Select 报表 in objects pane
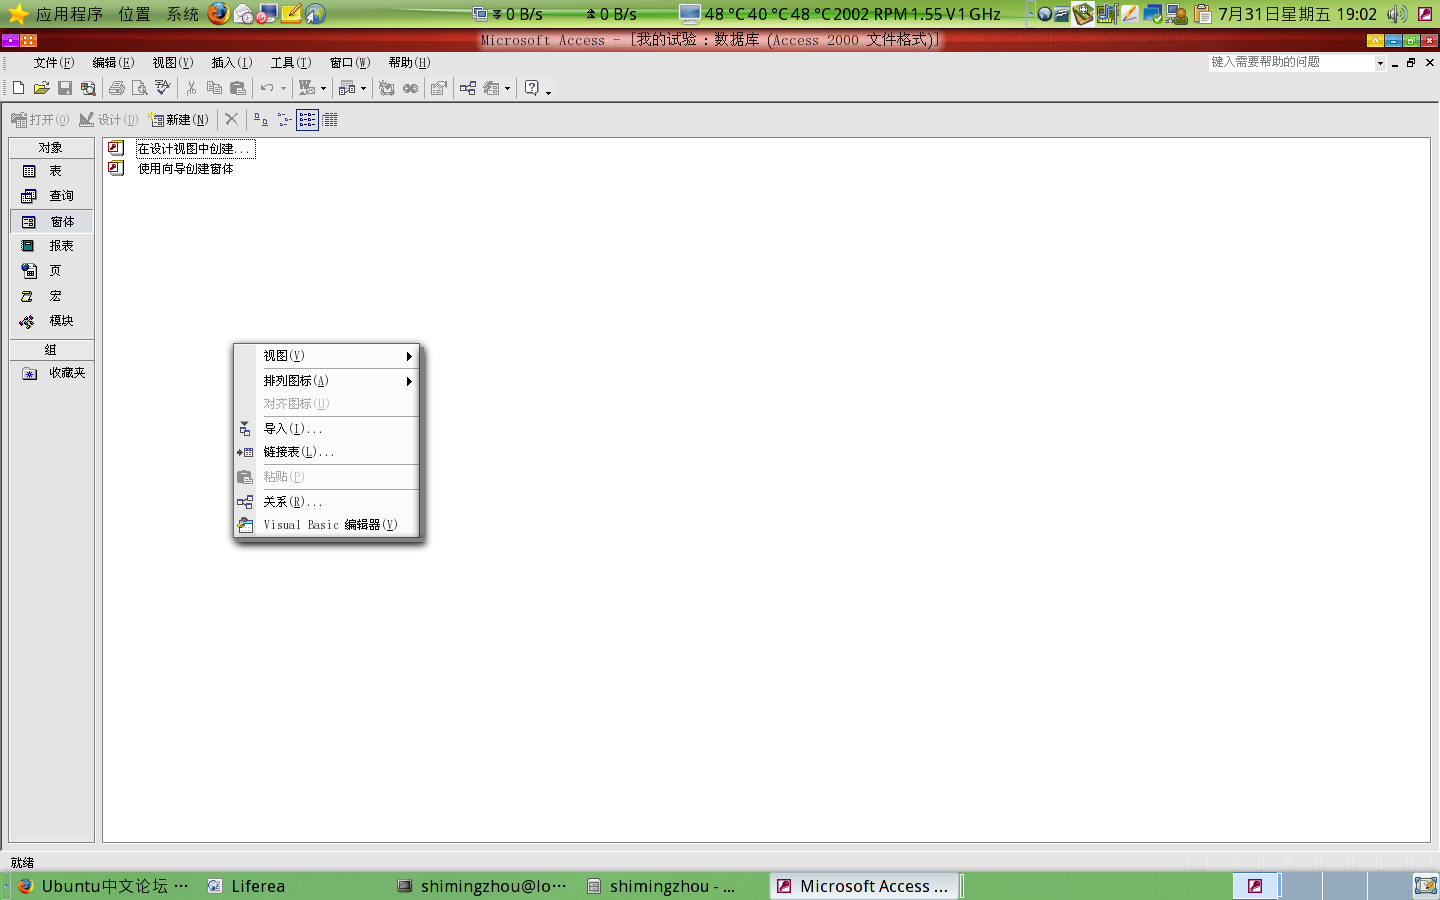 pyautogui.click(x=52, y=246)
